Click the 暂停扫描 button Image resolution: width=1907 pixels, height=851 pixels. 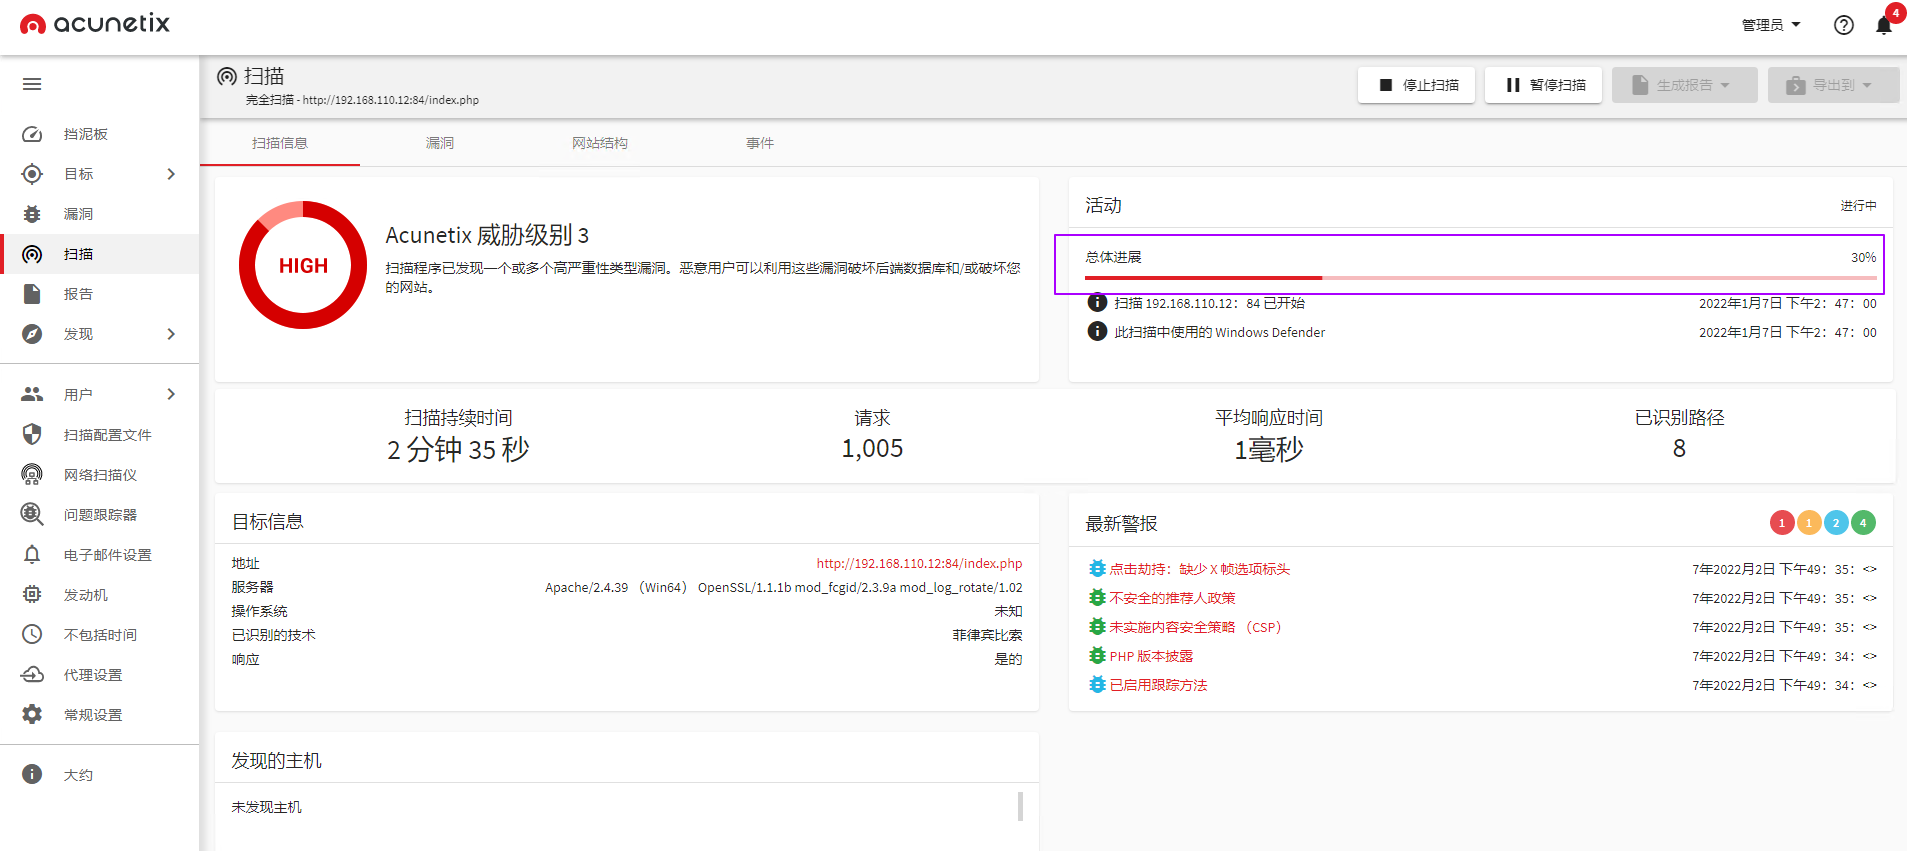[1543, 85]
